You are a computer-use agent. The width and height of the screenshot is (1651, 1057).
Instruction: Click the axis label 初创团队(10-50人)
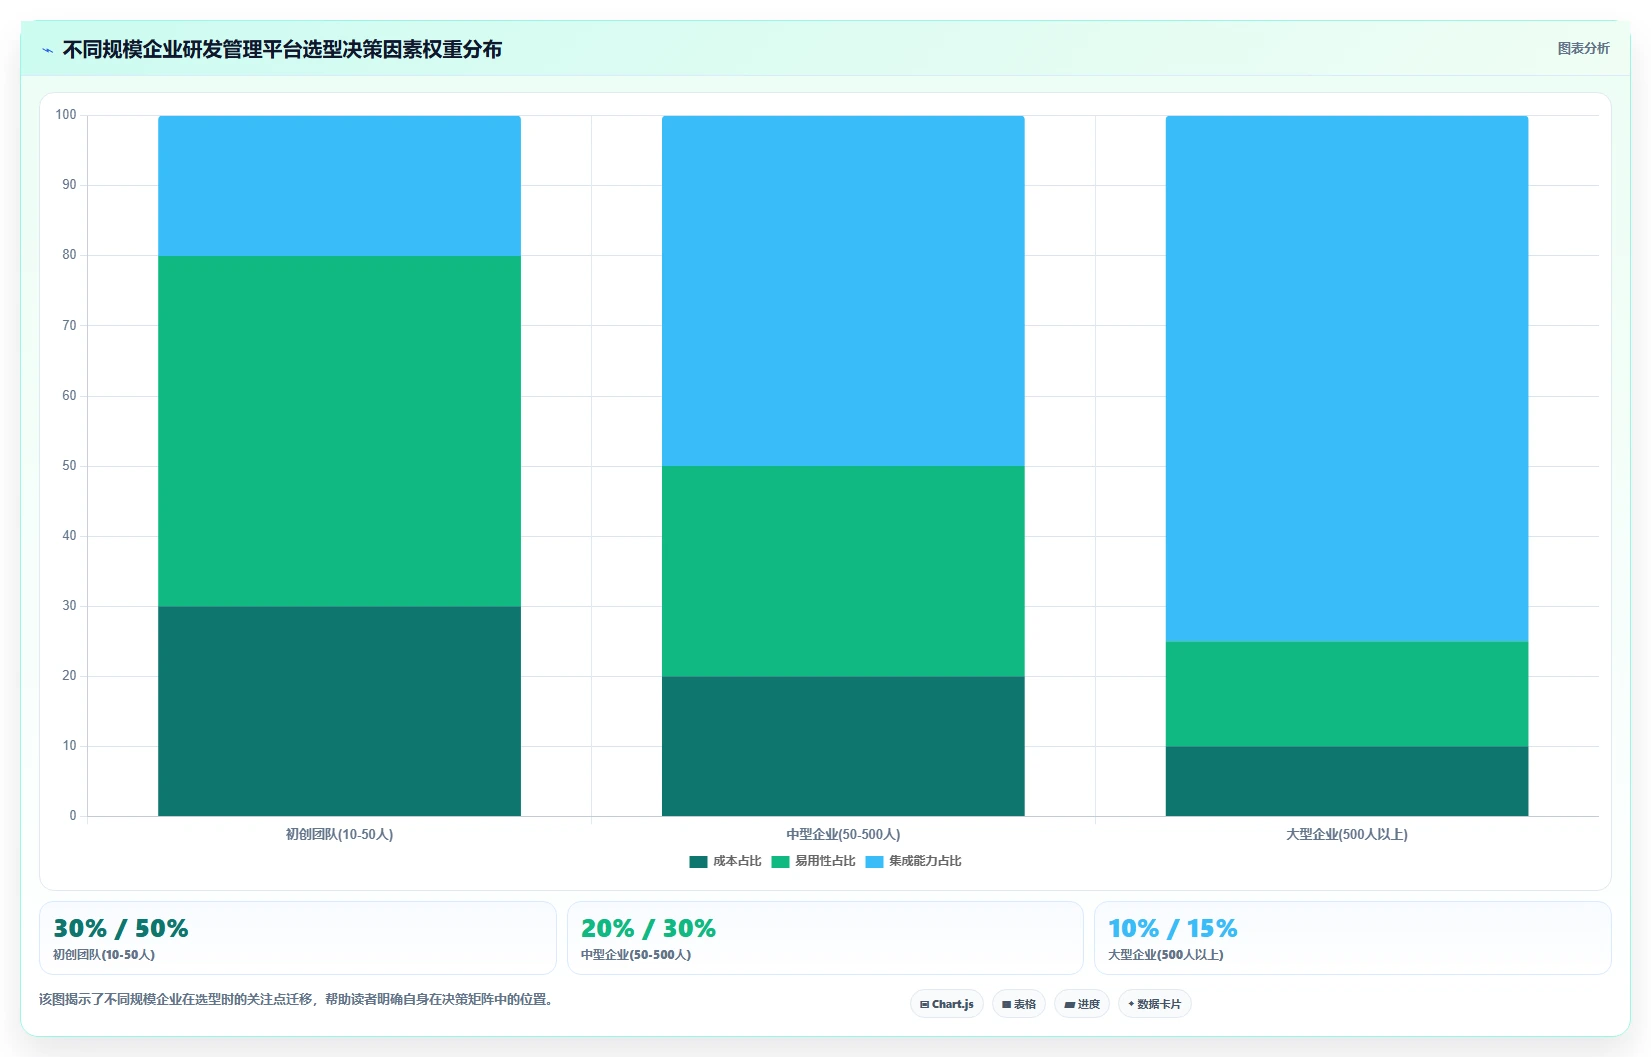[339, 834]
